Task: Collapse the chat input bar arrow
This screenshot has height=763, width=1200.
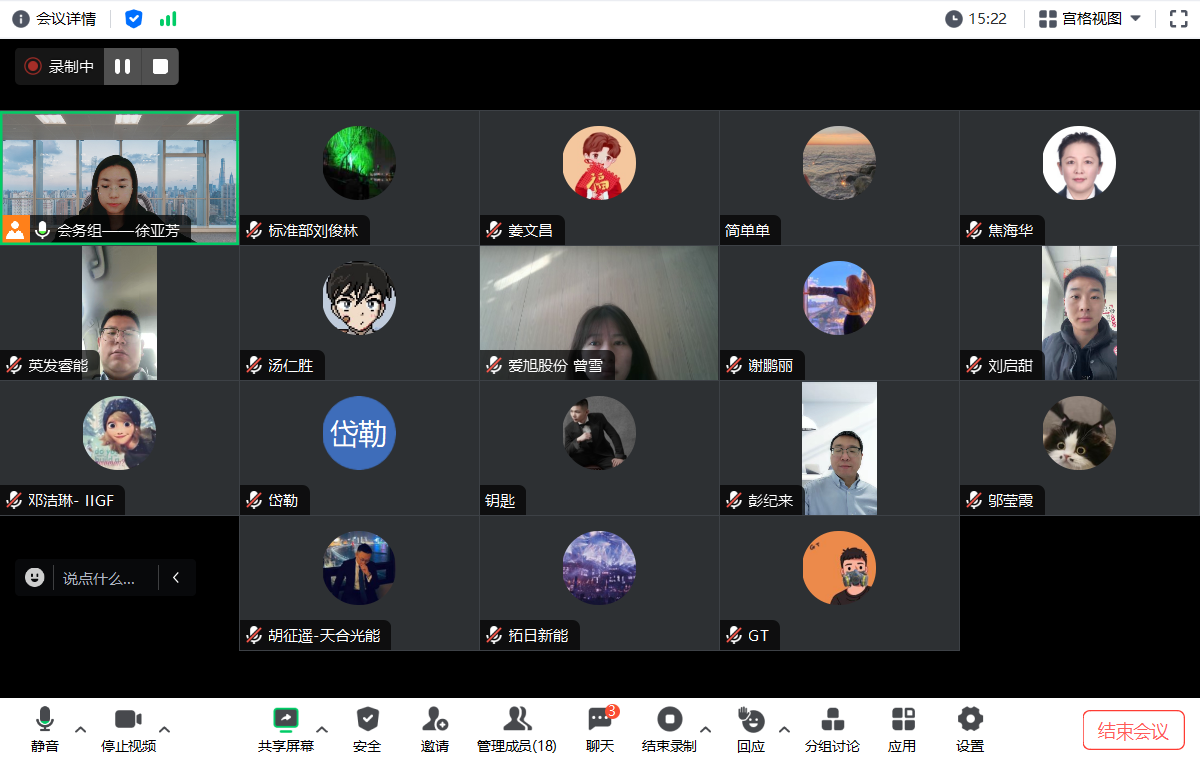Action: pyautogui.click(x=176, y=577)
